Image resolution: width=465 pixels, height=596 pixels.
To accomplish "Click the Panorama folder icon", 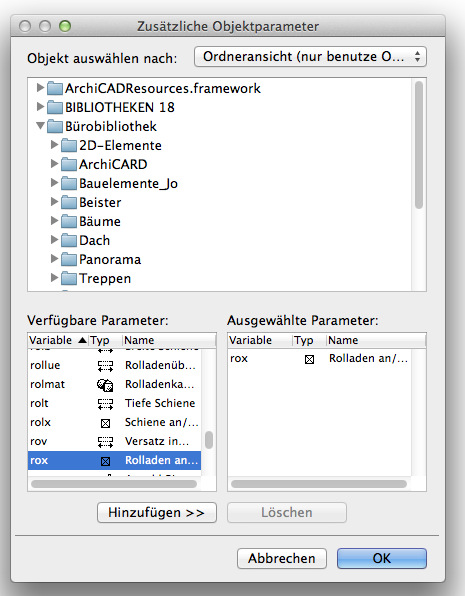I will coord(69,259).
